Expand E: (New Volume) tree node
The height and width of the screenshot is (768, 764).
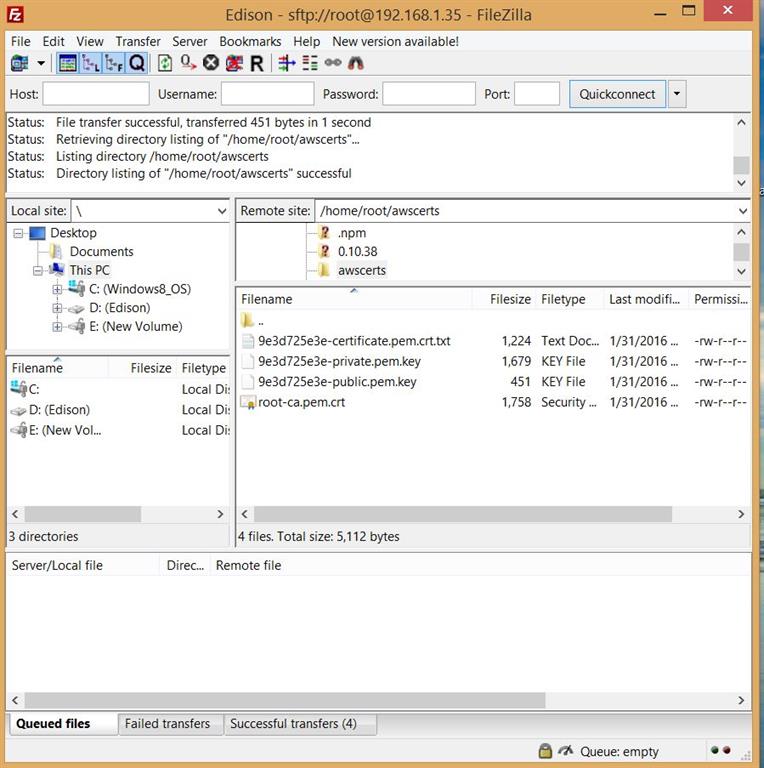[x=57, y=327]
